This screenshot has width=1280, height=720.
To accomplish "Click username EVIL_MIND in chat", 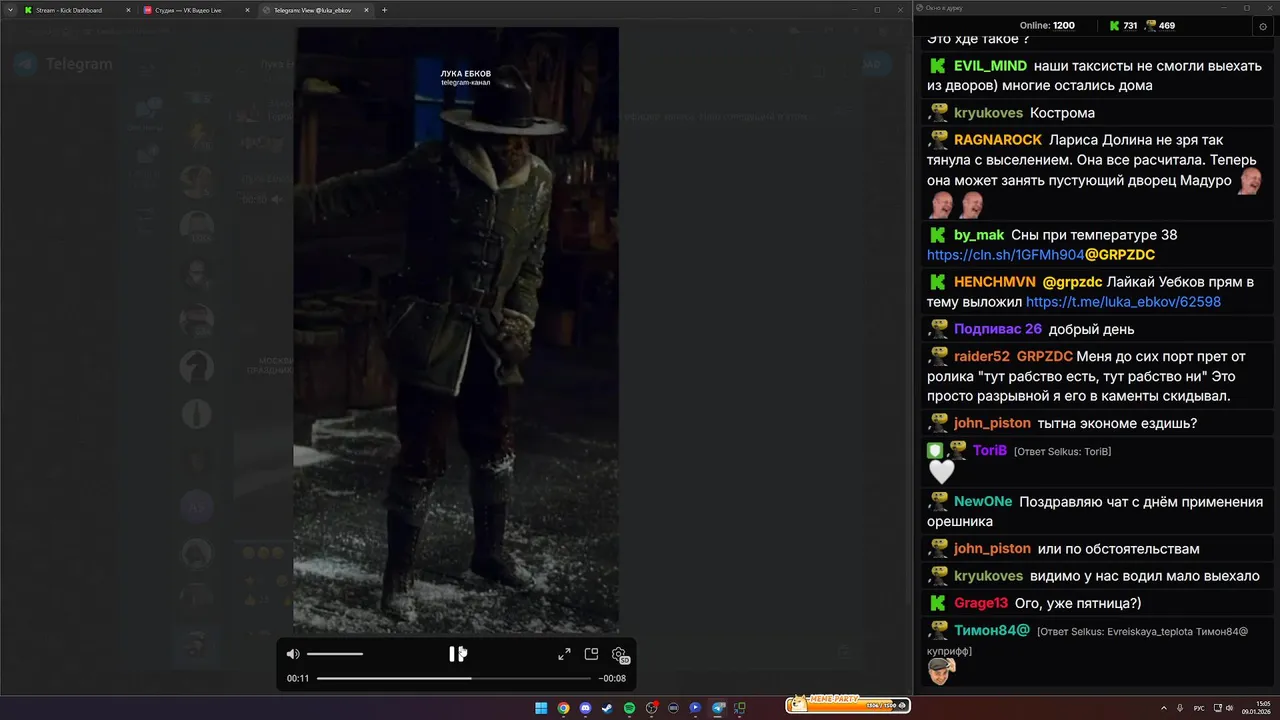I will 990,66.
